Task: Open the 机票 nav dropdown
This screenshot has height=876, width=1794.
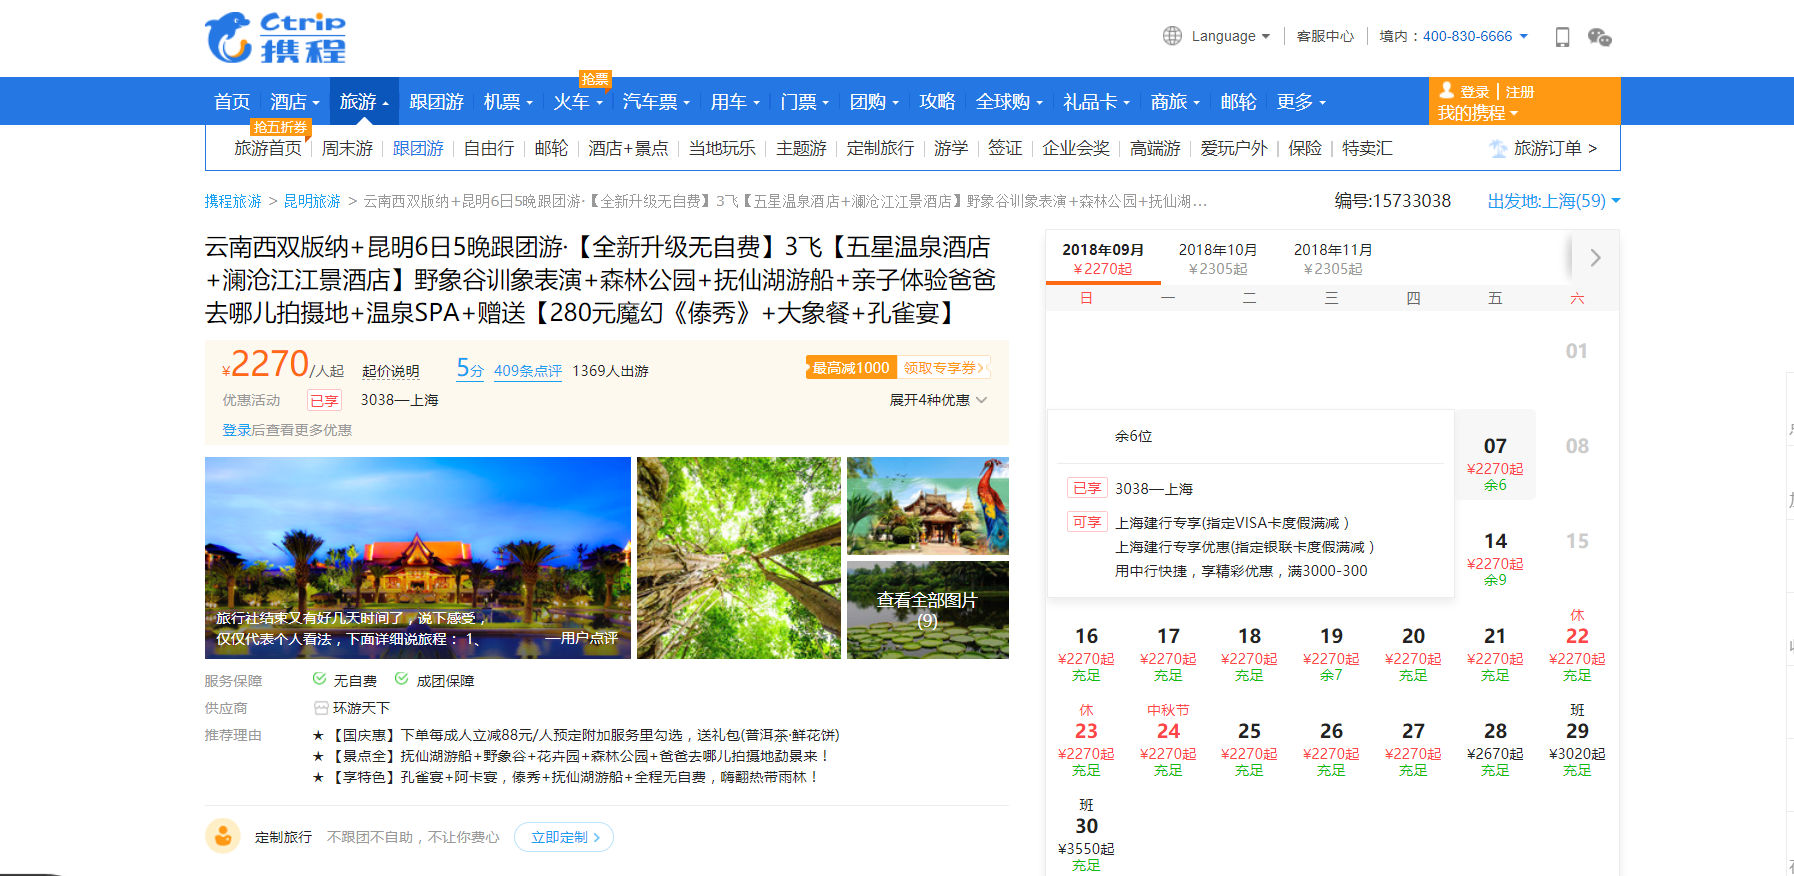Action: 508,101
